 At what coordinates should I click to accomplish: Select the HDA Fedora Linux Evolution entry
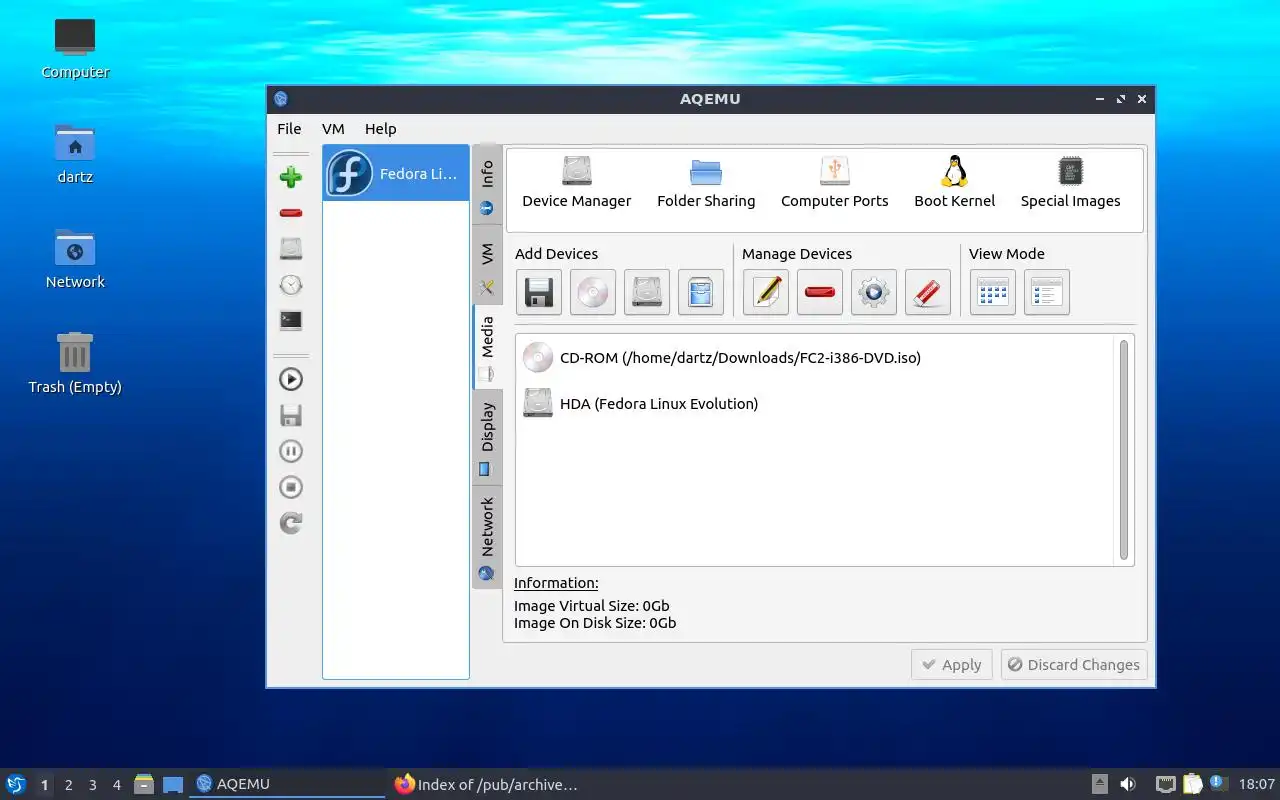pyautogui.click(x=640, y=403)
